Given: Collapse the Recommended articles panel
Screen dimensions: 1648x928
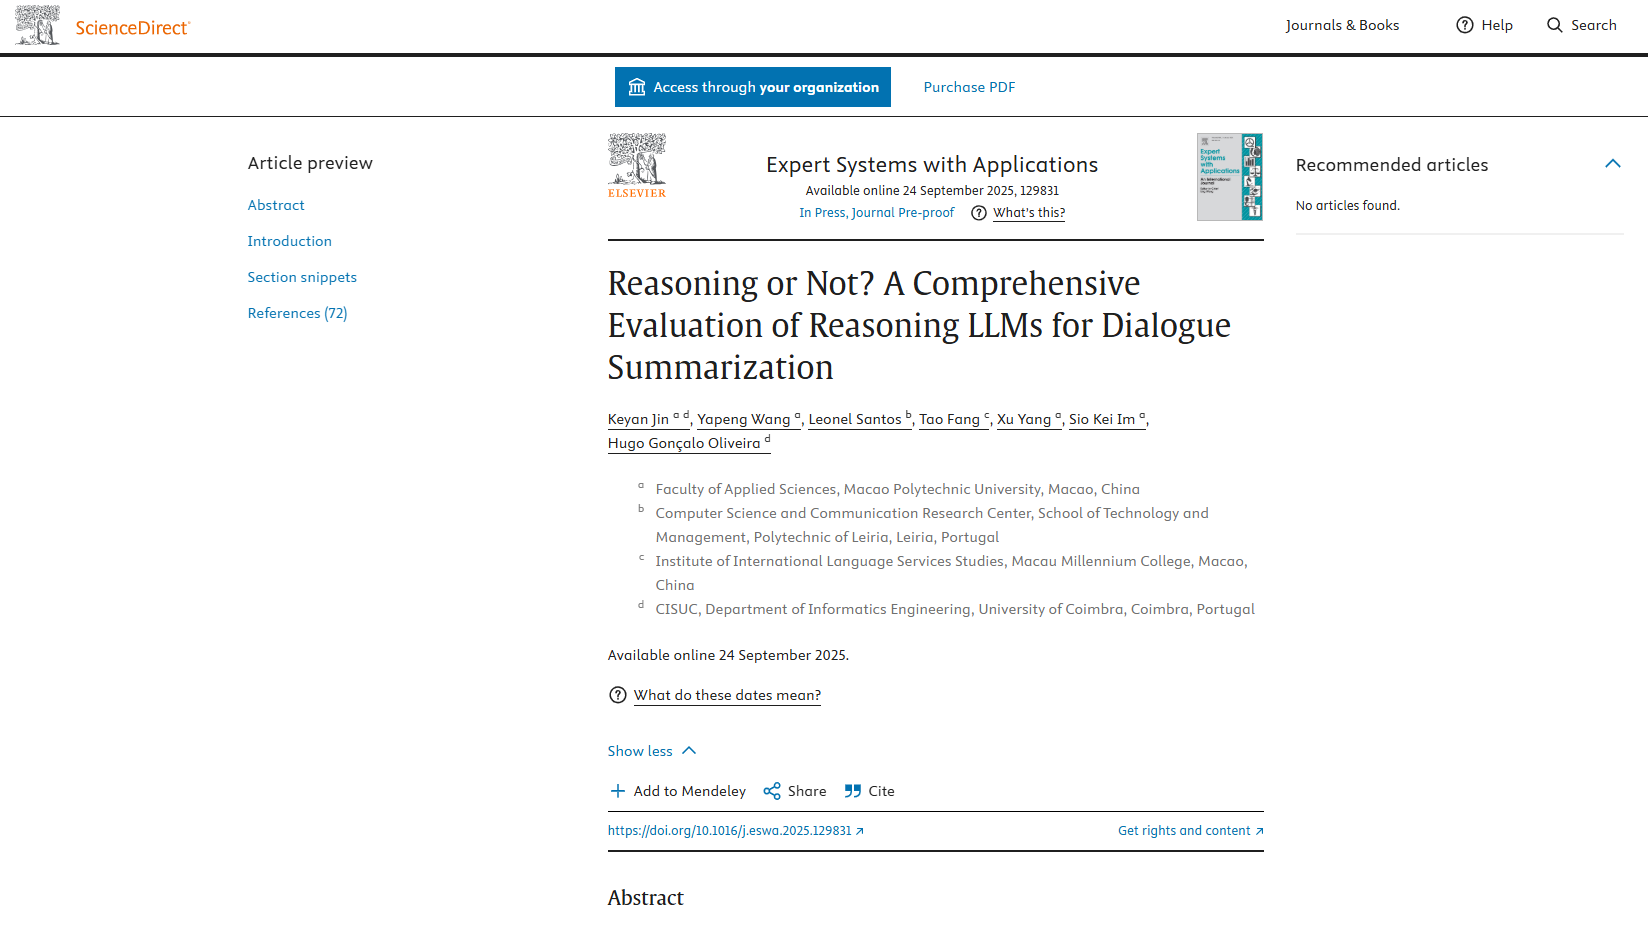Looking at the screenshot, I should tap(1612, 164).
